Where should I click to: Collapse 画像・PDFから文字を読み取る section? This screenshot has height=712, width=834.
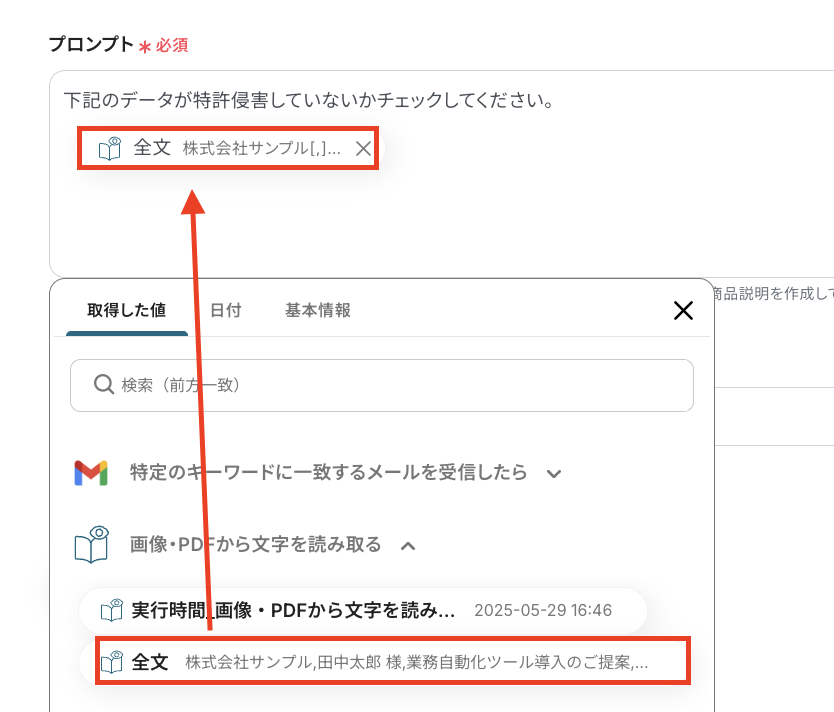point(408,546)
